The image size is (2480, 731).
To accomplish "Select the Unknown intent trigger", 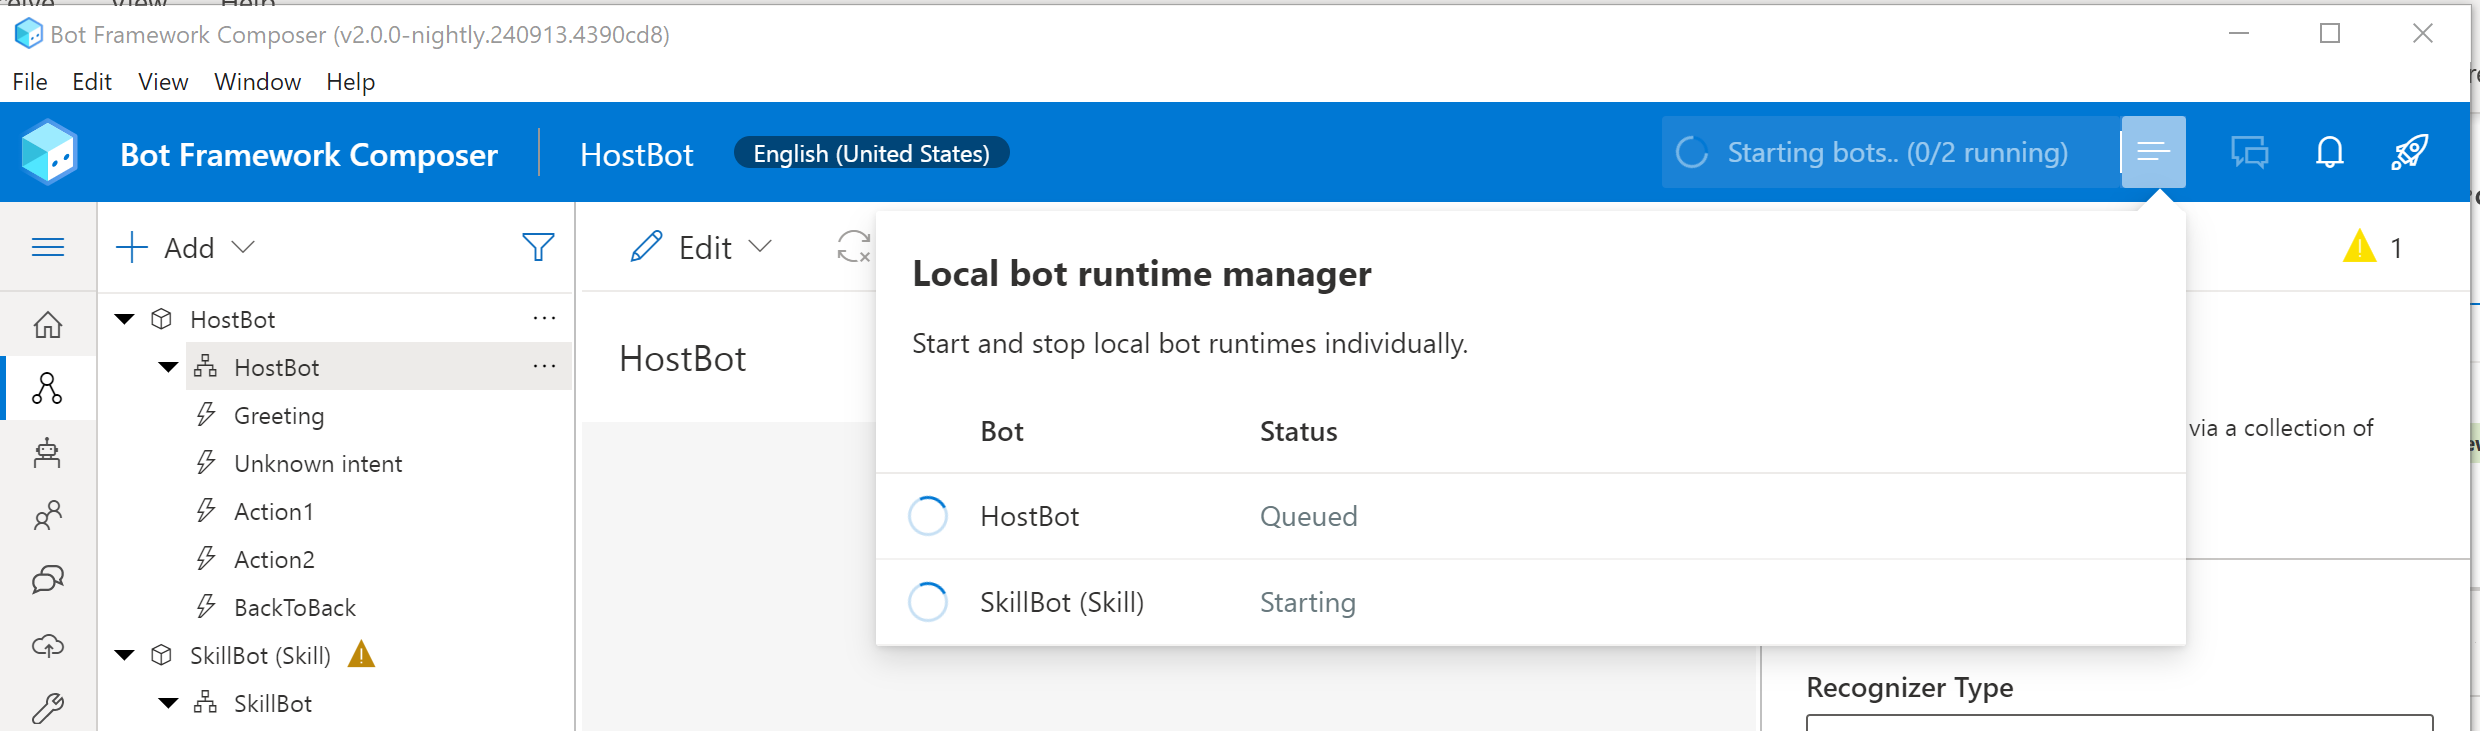I will [x=318, y=463].
